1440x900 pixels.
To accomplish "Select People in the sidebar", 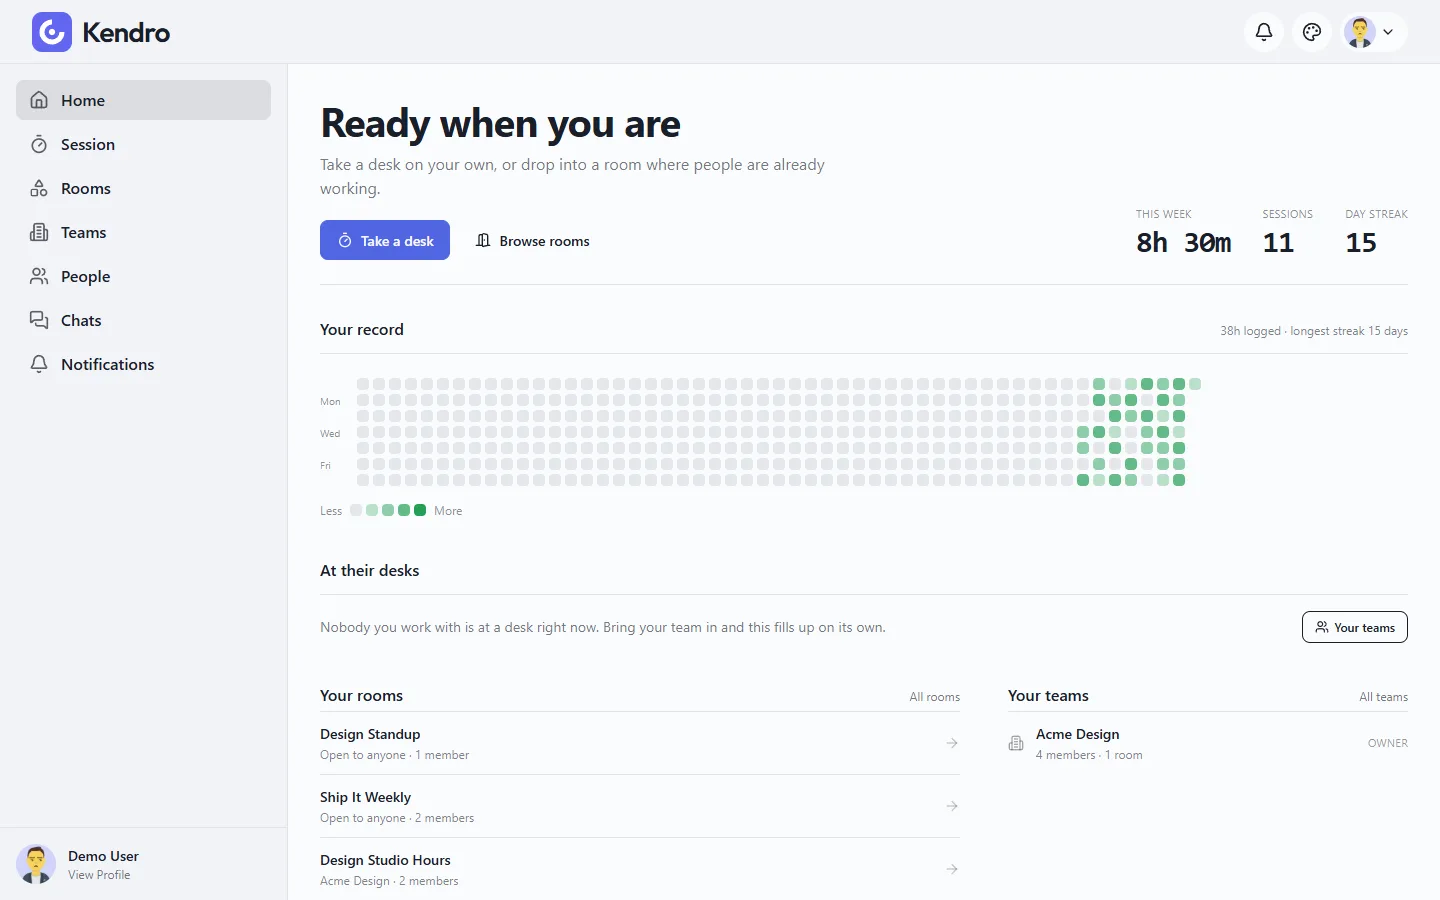I will [143, 276].
